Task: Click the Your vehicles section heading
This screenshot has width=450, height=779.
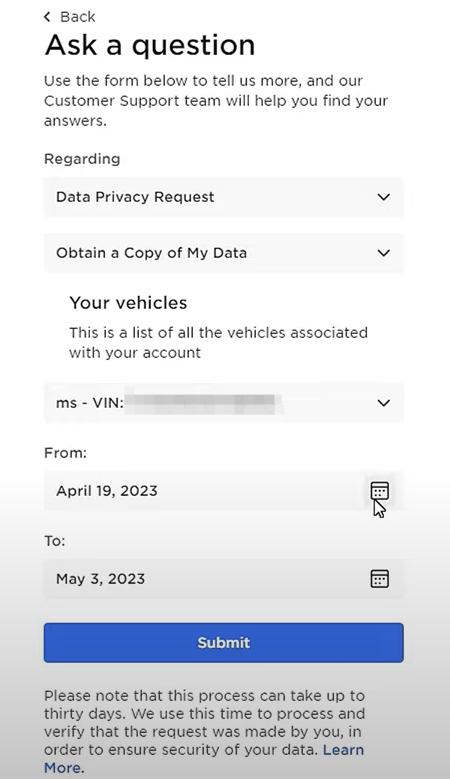Action: (x=128, y=303)
